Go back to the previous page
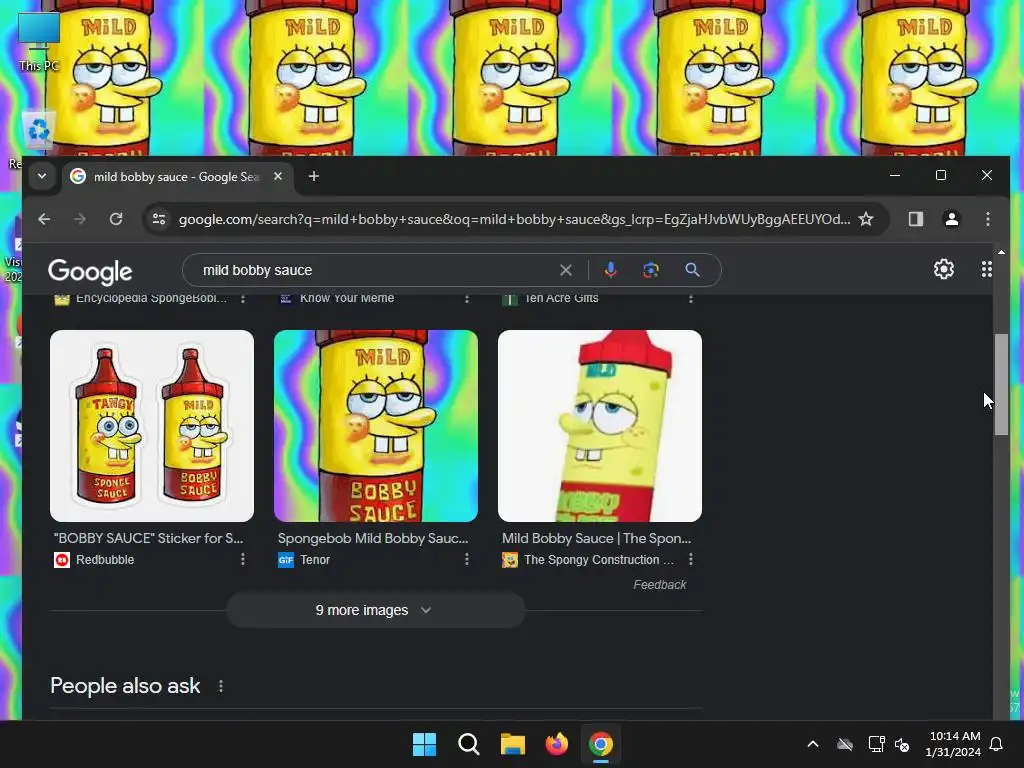Viewport: 1024px width, 768px height. 44,219
